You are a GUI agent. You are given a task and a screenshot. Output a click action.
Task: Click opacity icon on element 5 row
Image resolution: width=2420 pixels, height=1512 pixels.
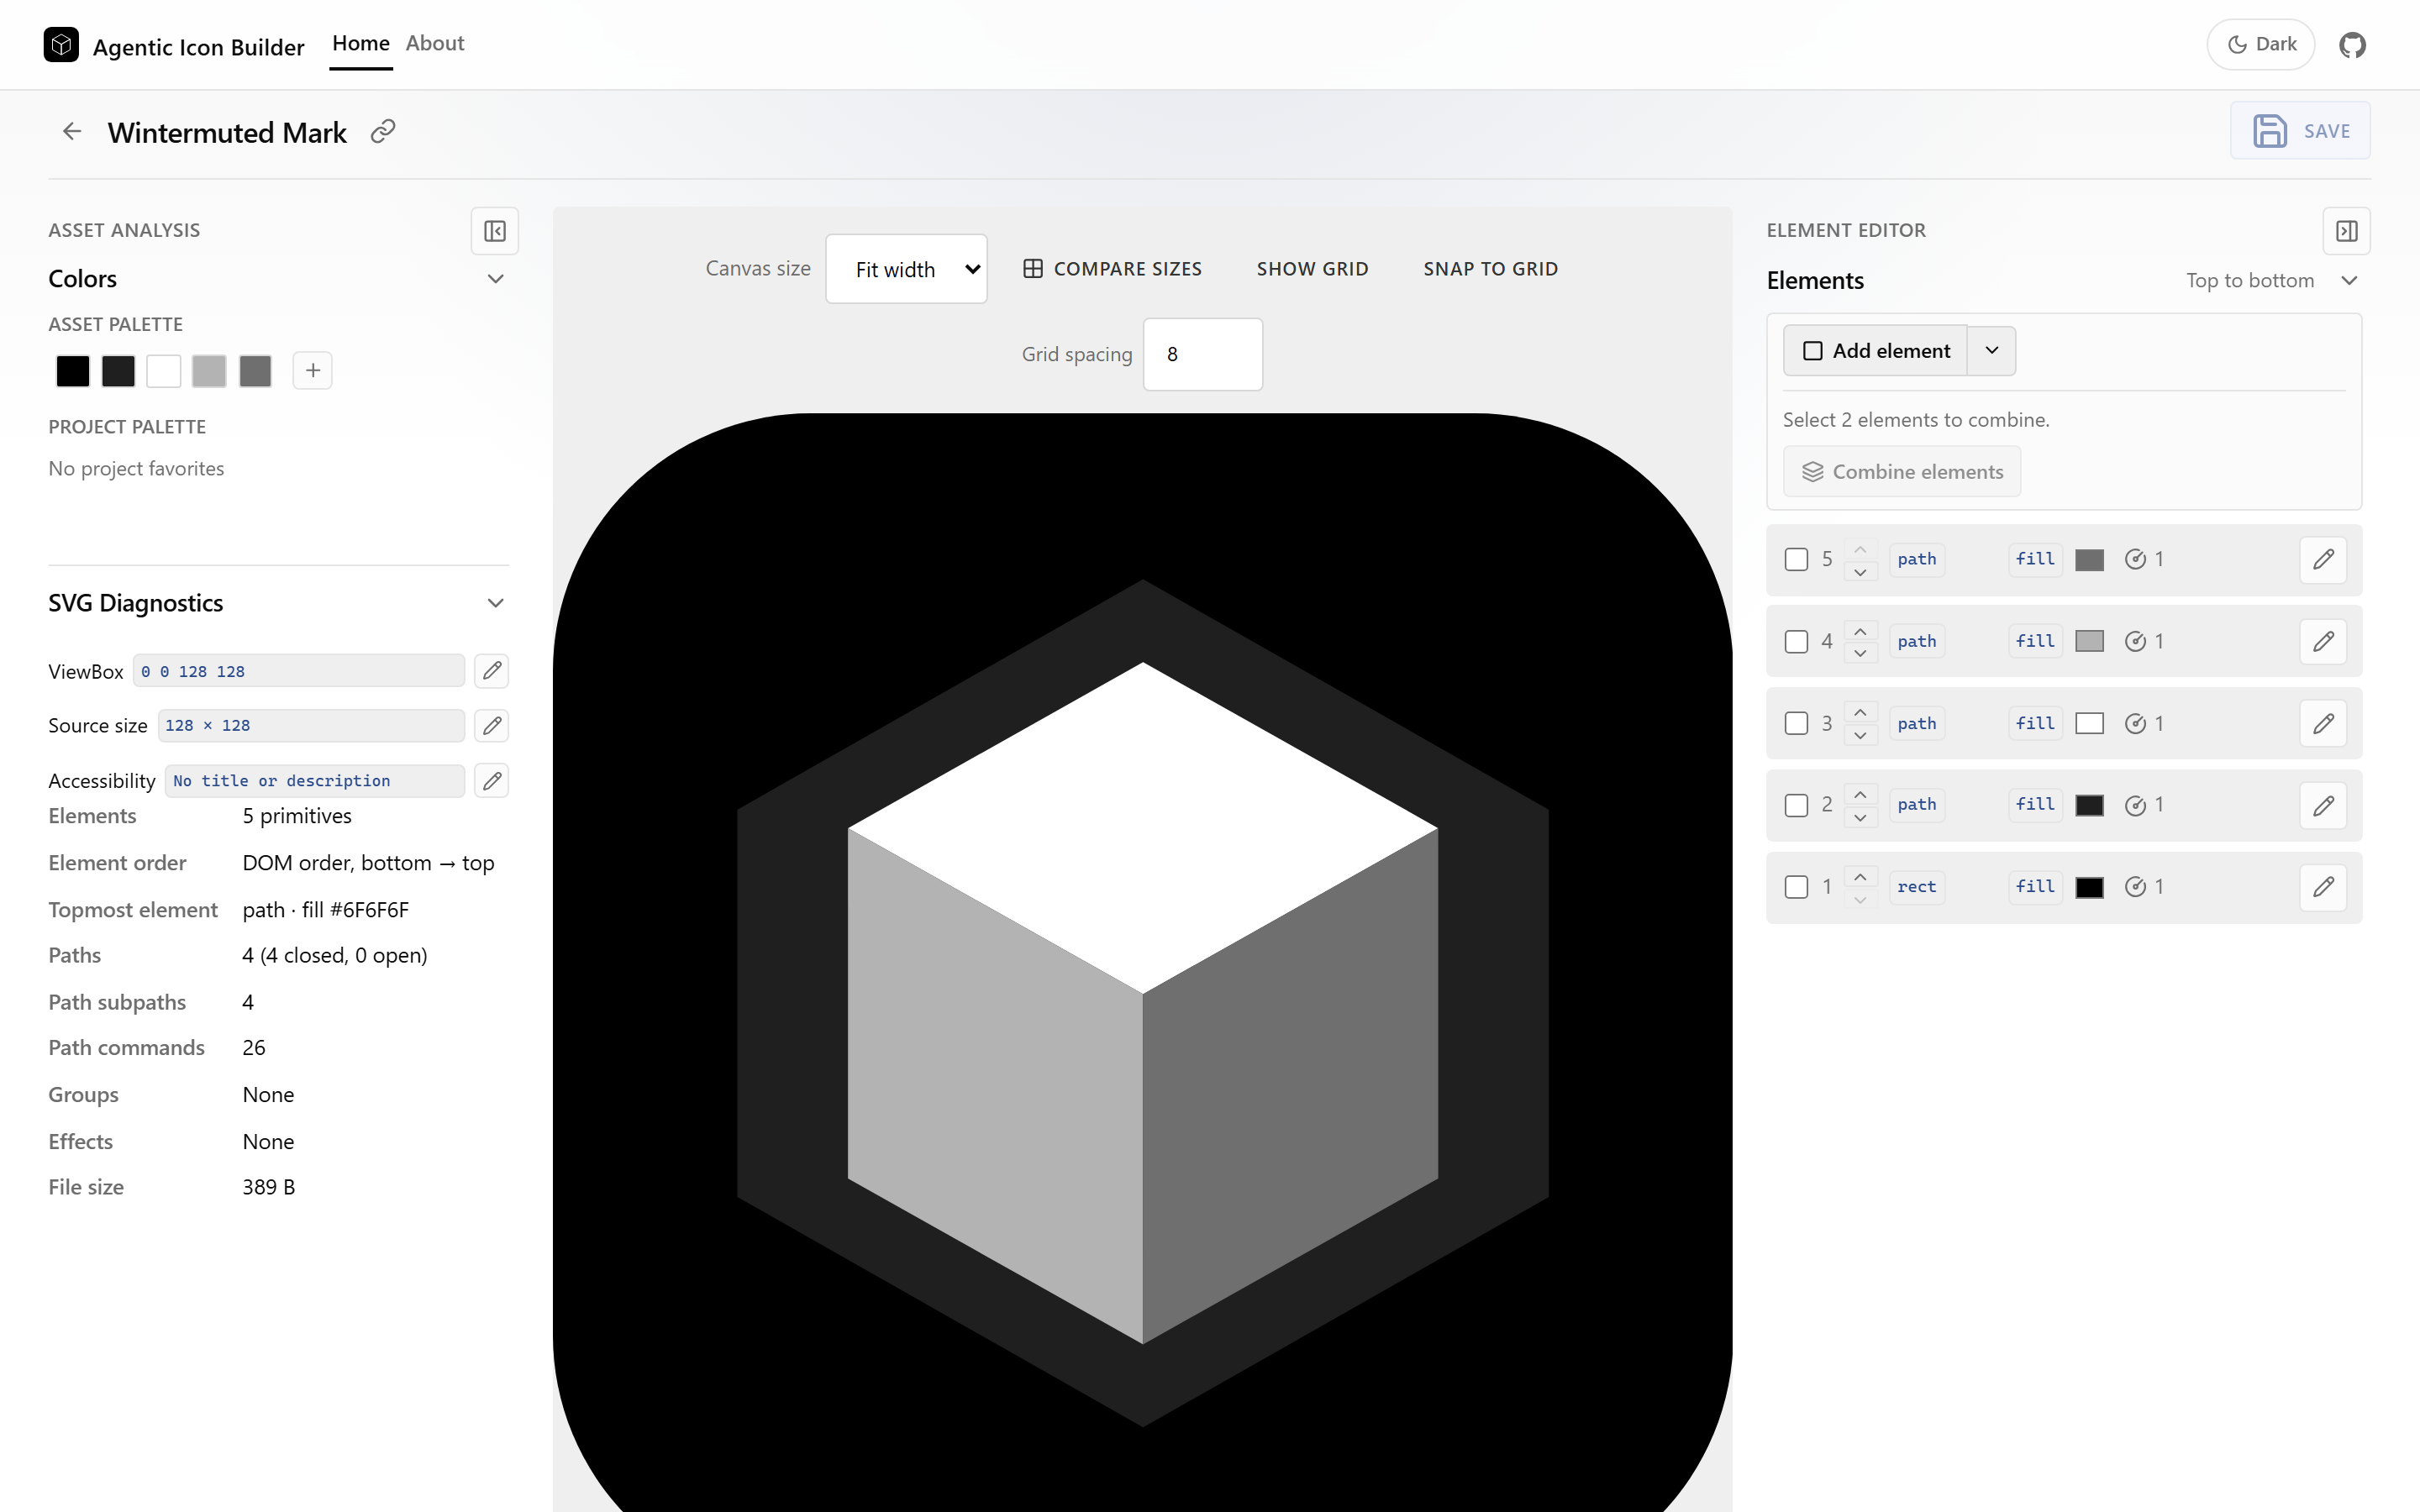[x=2135, y=559]
